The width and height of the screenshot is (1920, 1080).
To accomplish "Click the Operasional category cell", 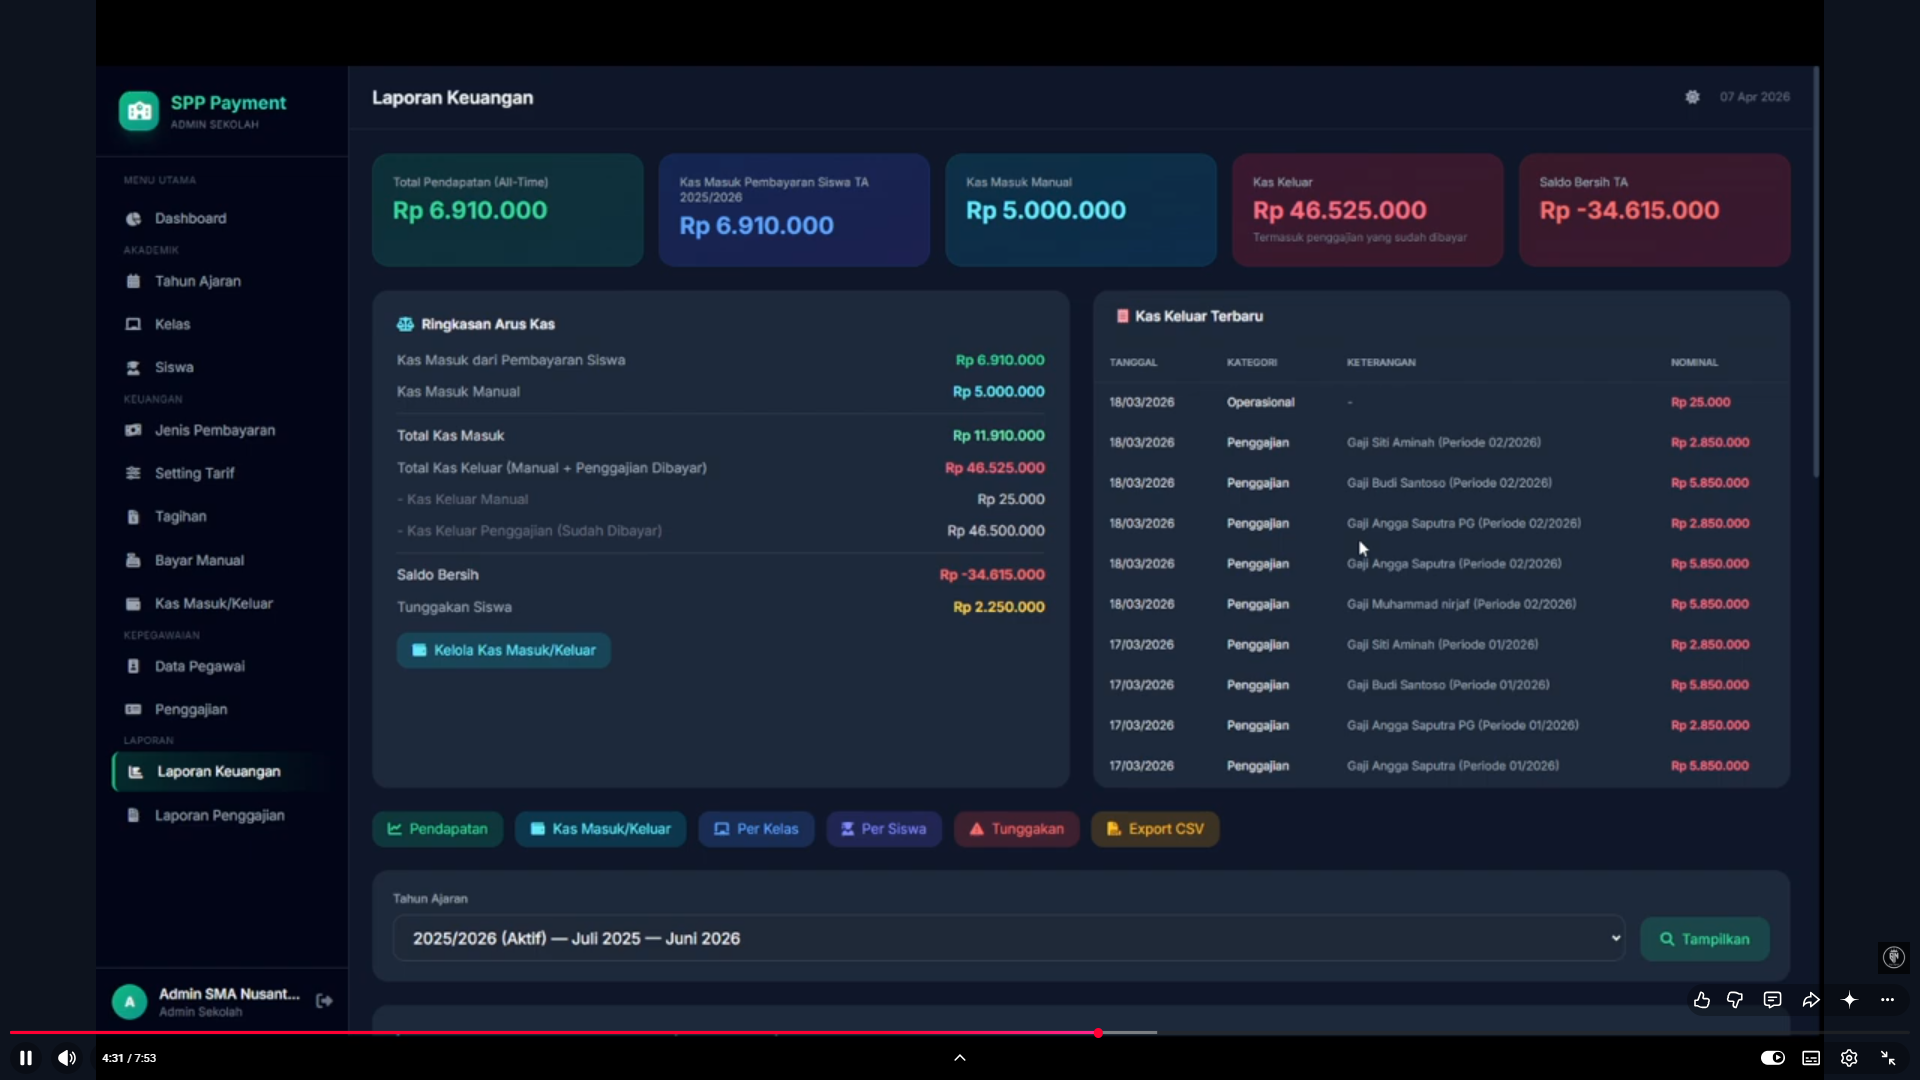I will point(1260,402).
